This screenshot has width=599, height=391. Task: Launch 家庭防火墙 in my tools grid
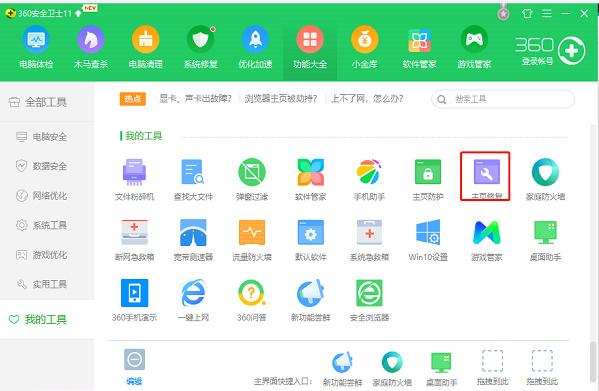[545, 179]
